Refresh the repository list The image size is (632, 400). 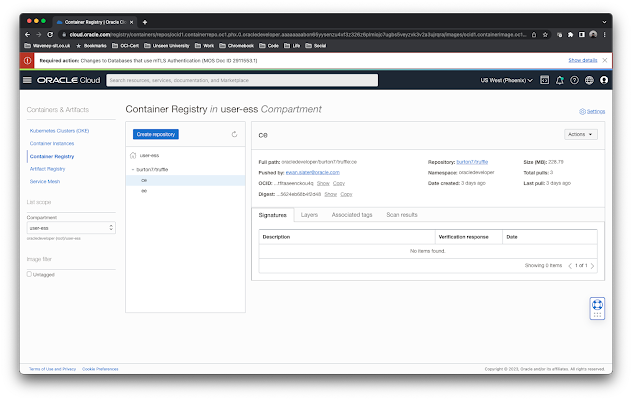coord(234,134)
